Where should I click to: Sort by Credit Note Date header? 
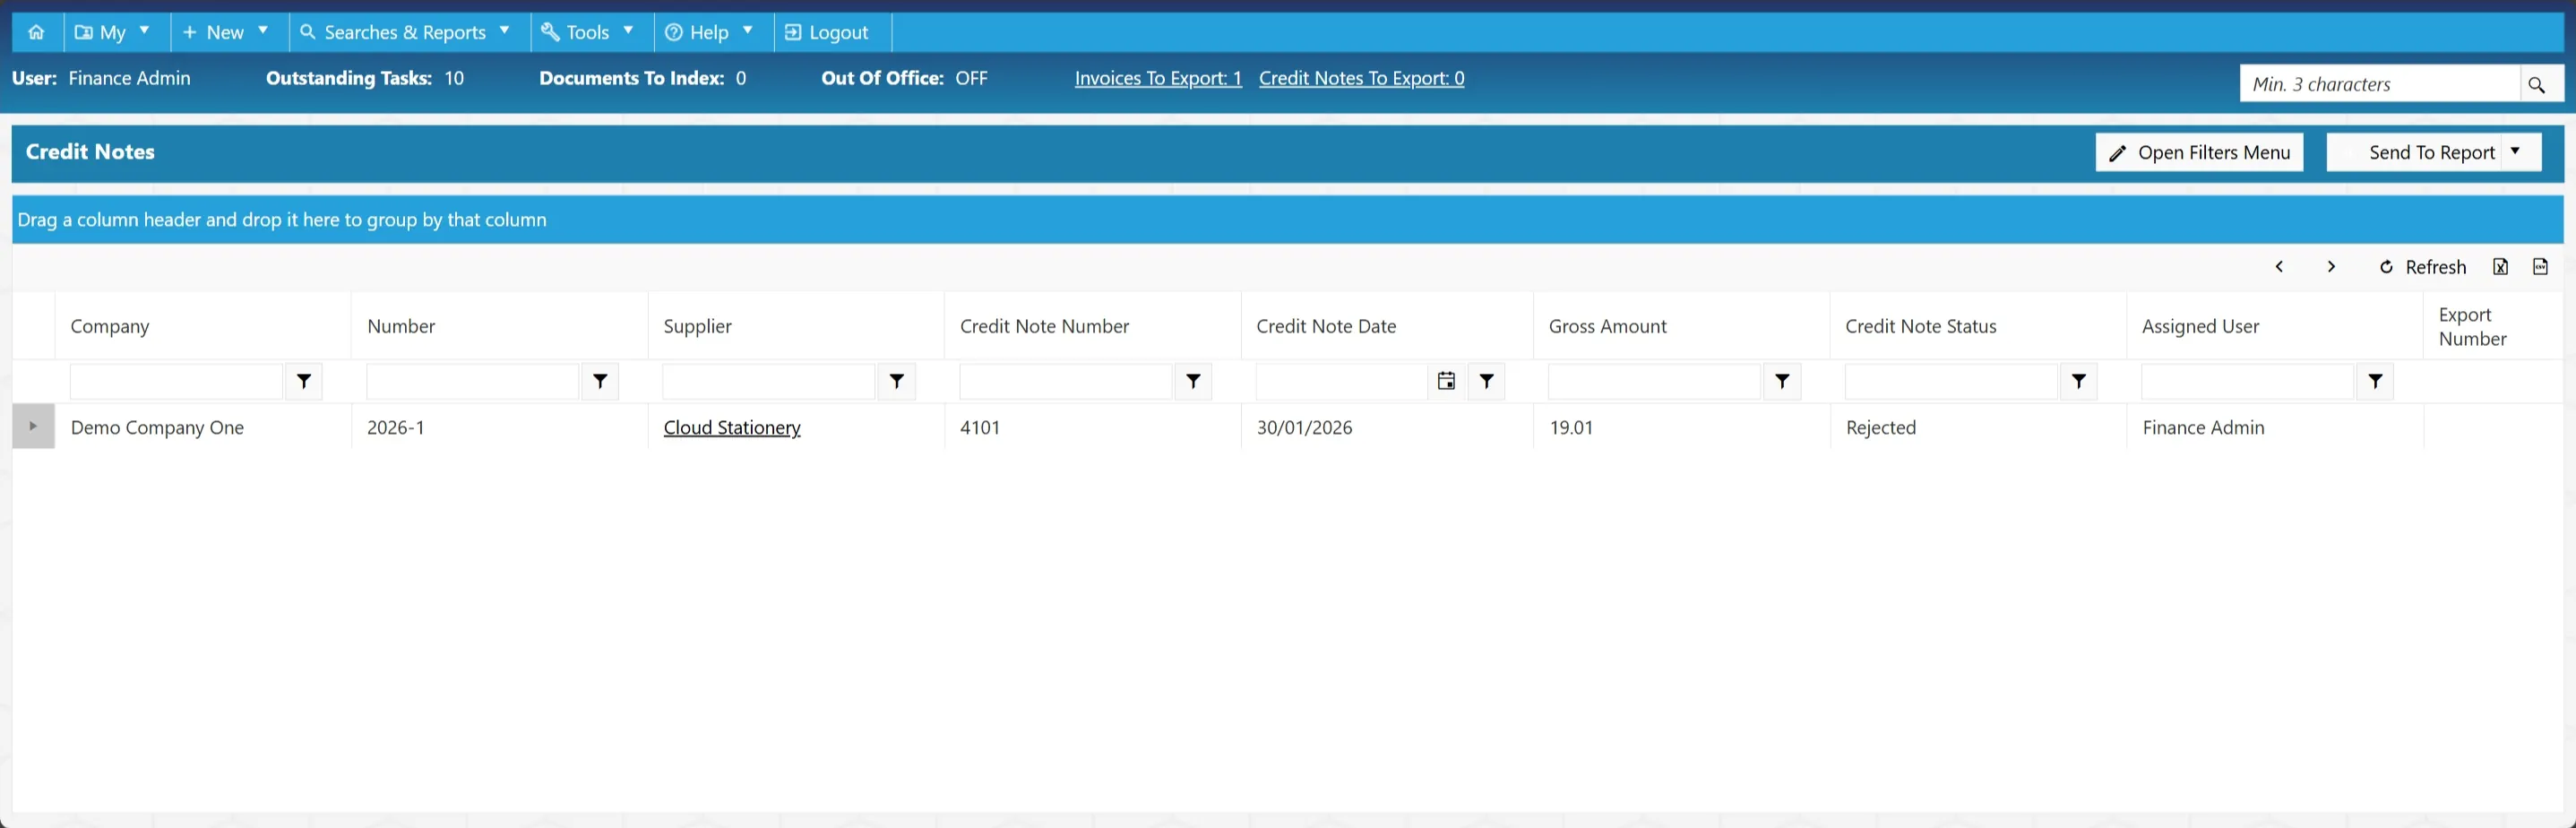[x=1326, y=326]
